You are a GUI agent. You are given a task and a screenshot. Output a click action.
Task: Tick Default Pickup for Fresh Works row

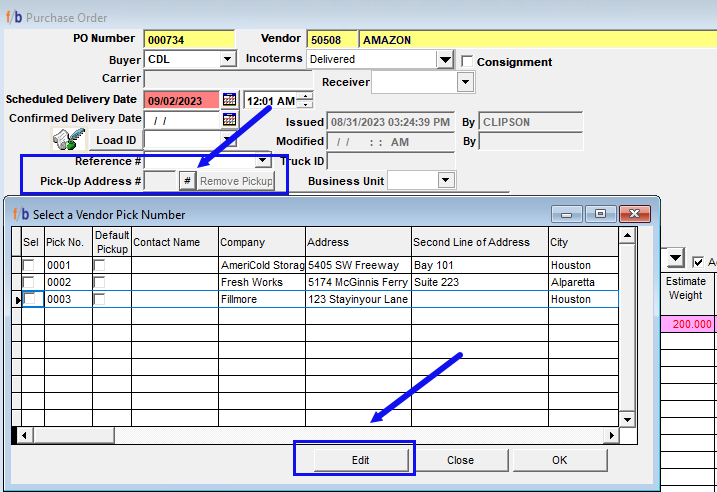pos(99,282)
